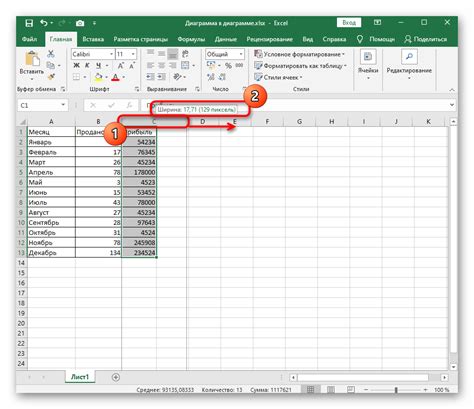
Task: Click the borders icon in Font group
Action: pos(76,77)
